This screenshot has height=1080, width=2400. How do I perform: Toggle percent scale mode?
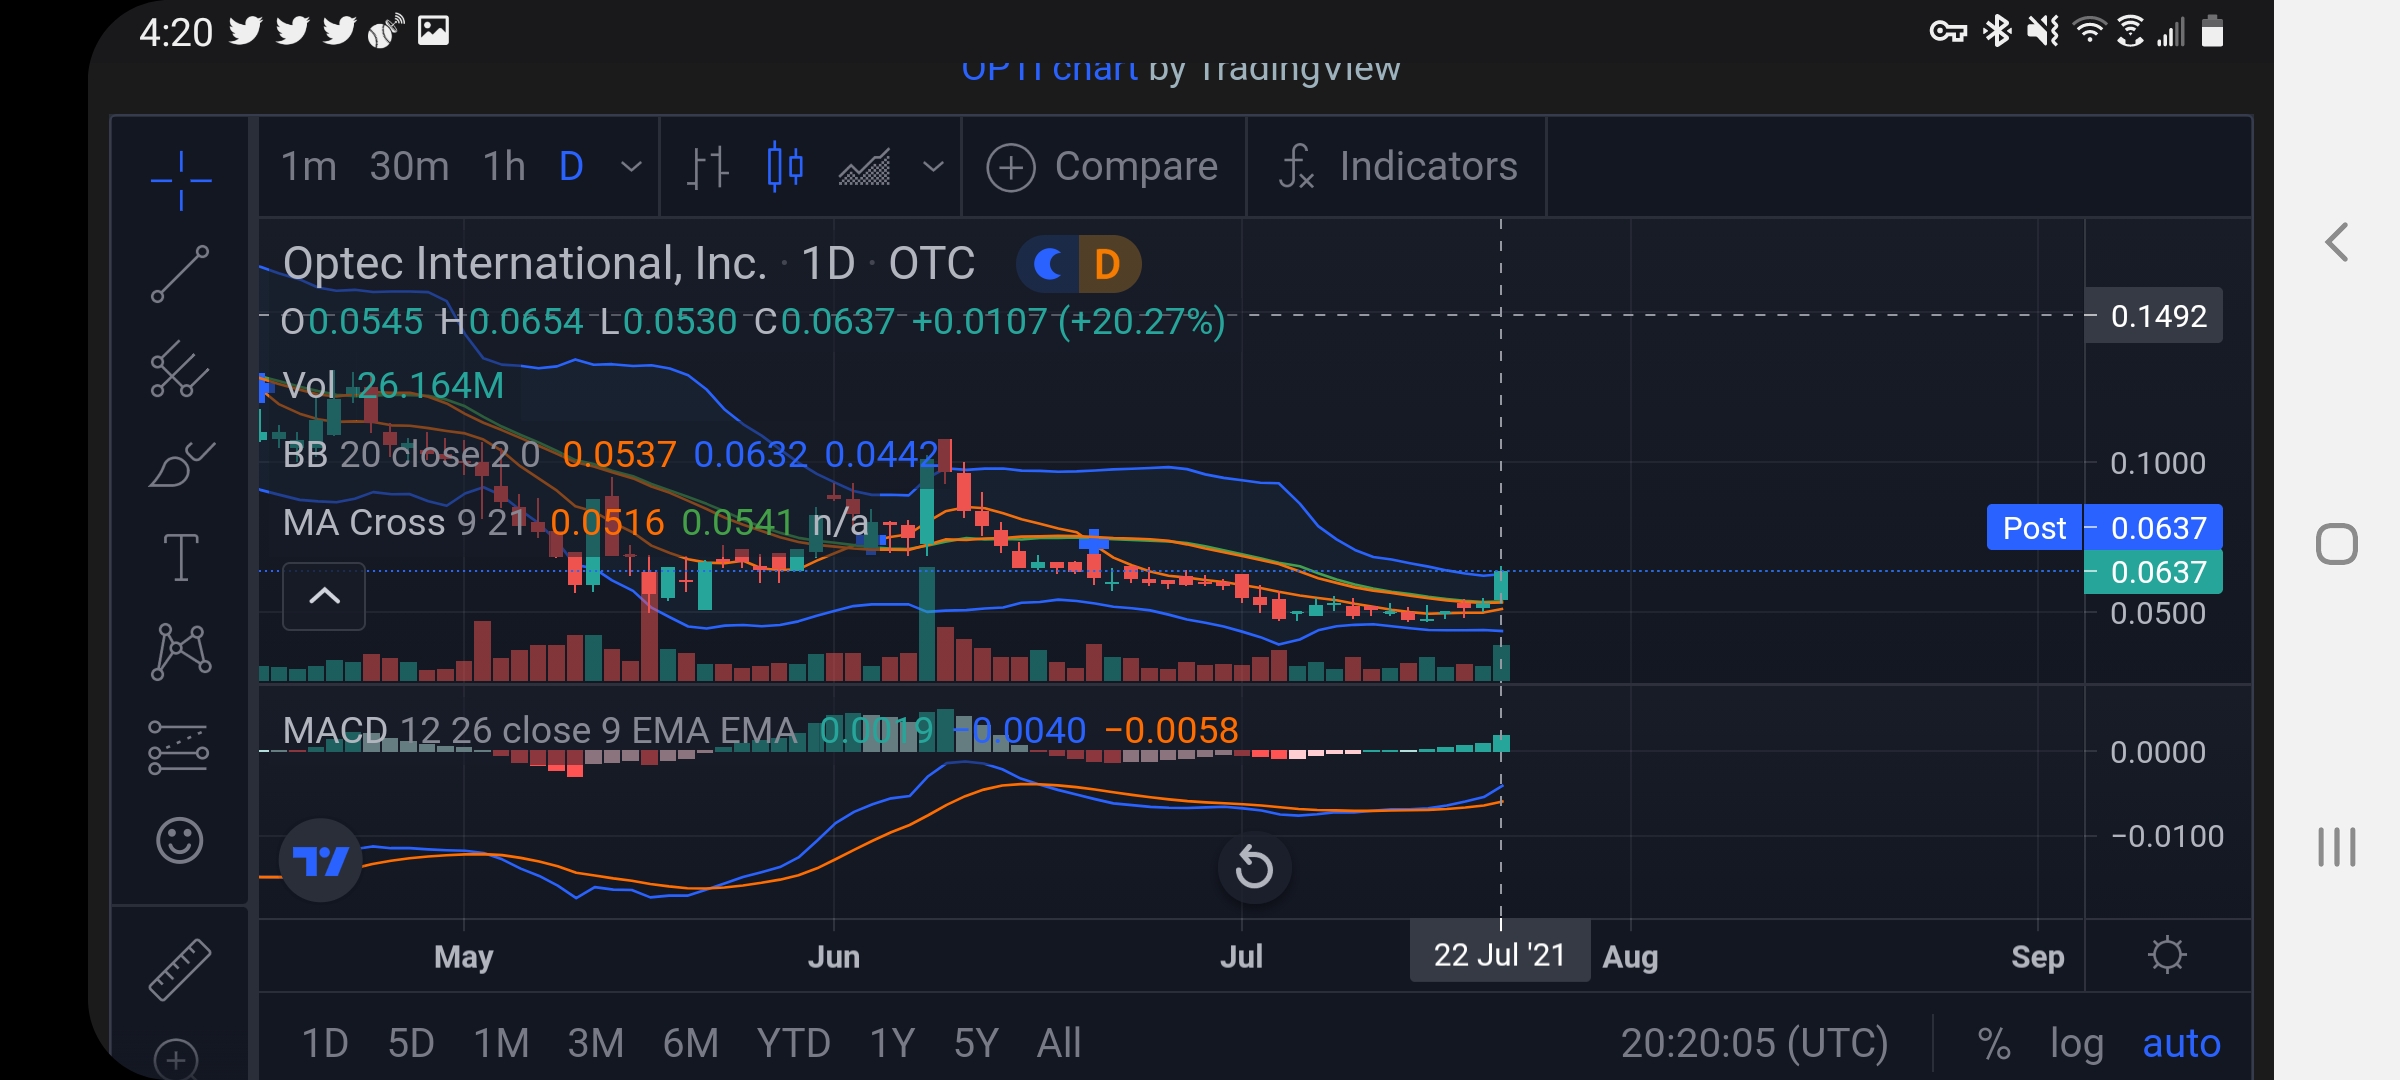[1993, 1044]
